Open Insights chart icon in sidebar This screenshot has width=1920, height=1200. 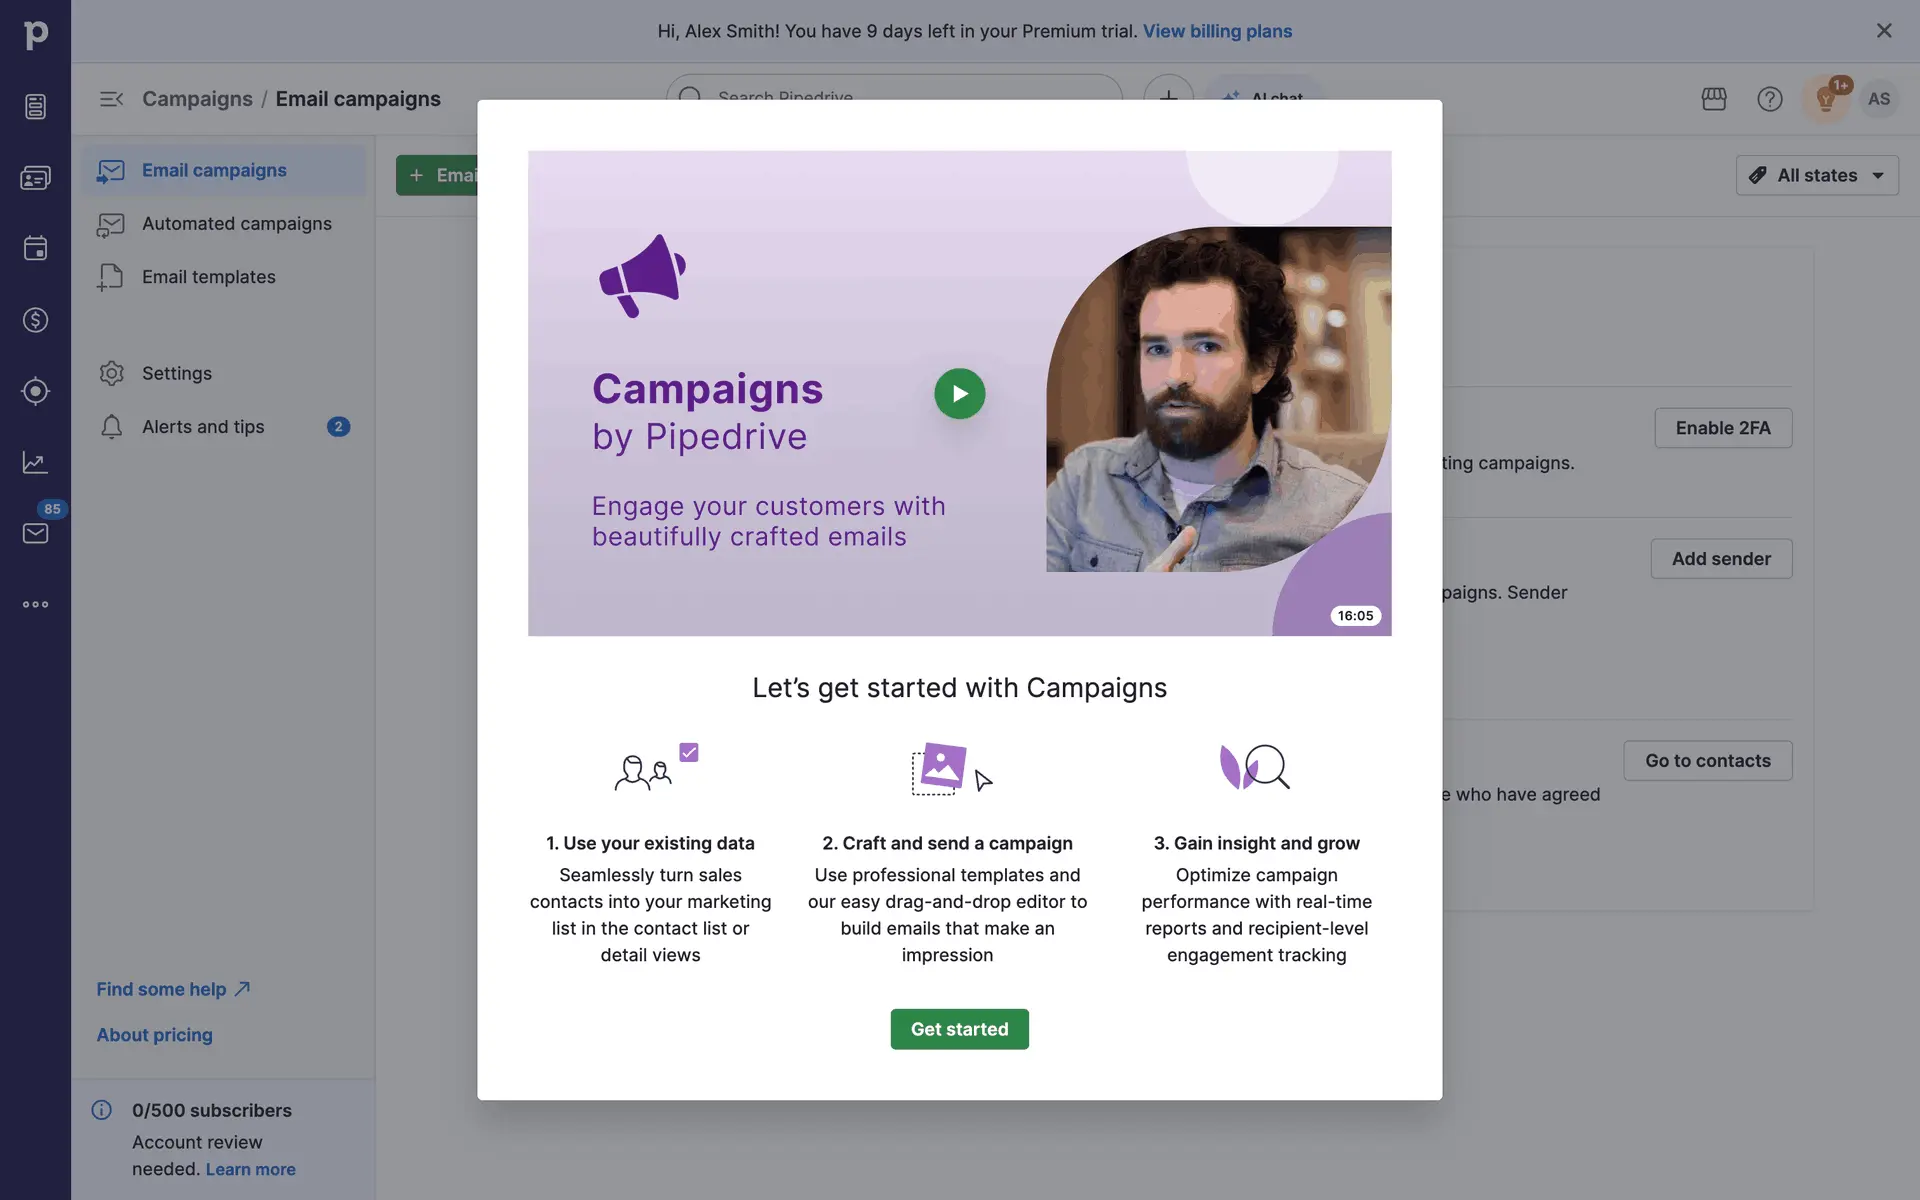click(x=35, y=462)
